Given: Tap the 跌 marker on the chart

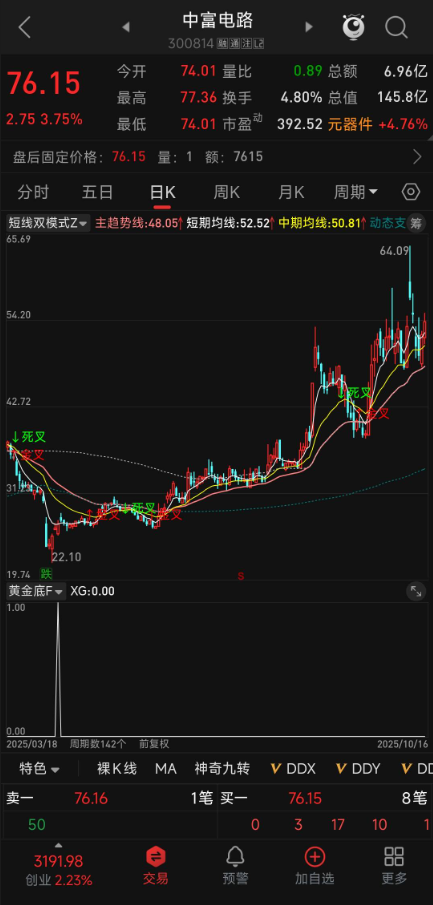Looking at the screenshot, I should pos(45,574).
